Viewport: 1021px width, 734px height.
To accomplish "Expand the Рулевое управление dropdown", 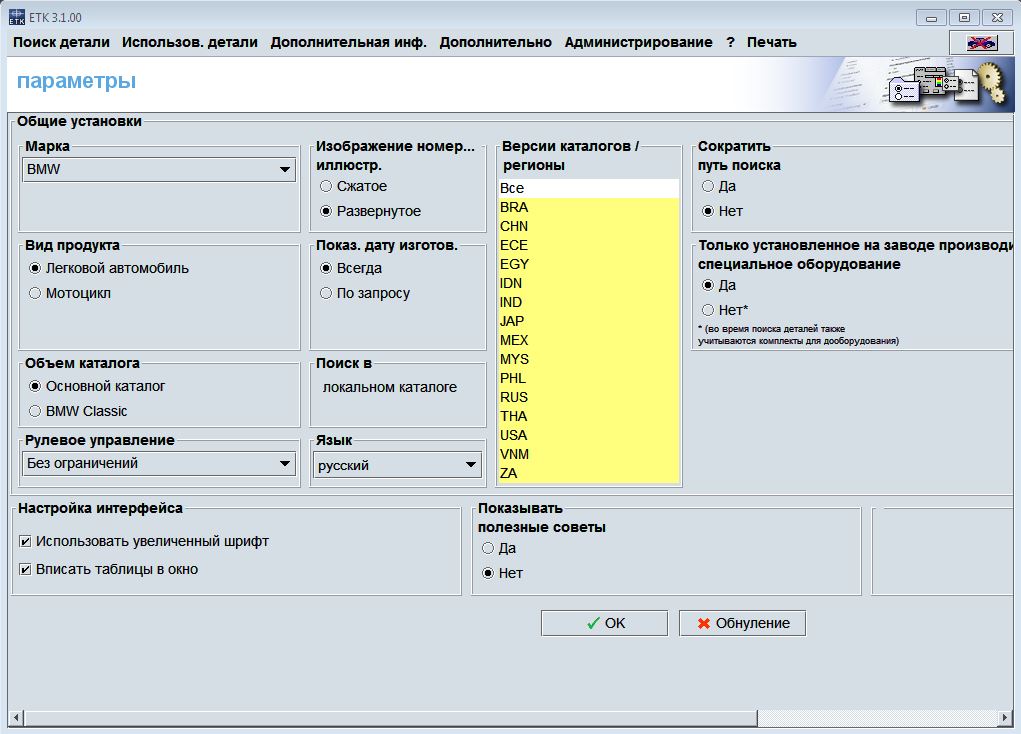I will tap(159, 464).
